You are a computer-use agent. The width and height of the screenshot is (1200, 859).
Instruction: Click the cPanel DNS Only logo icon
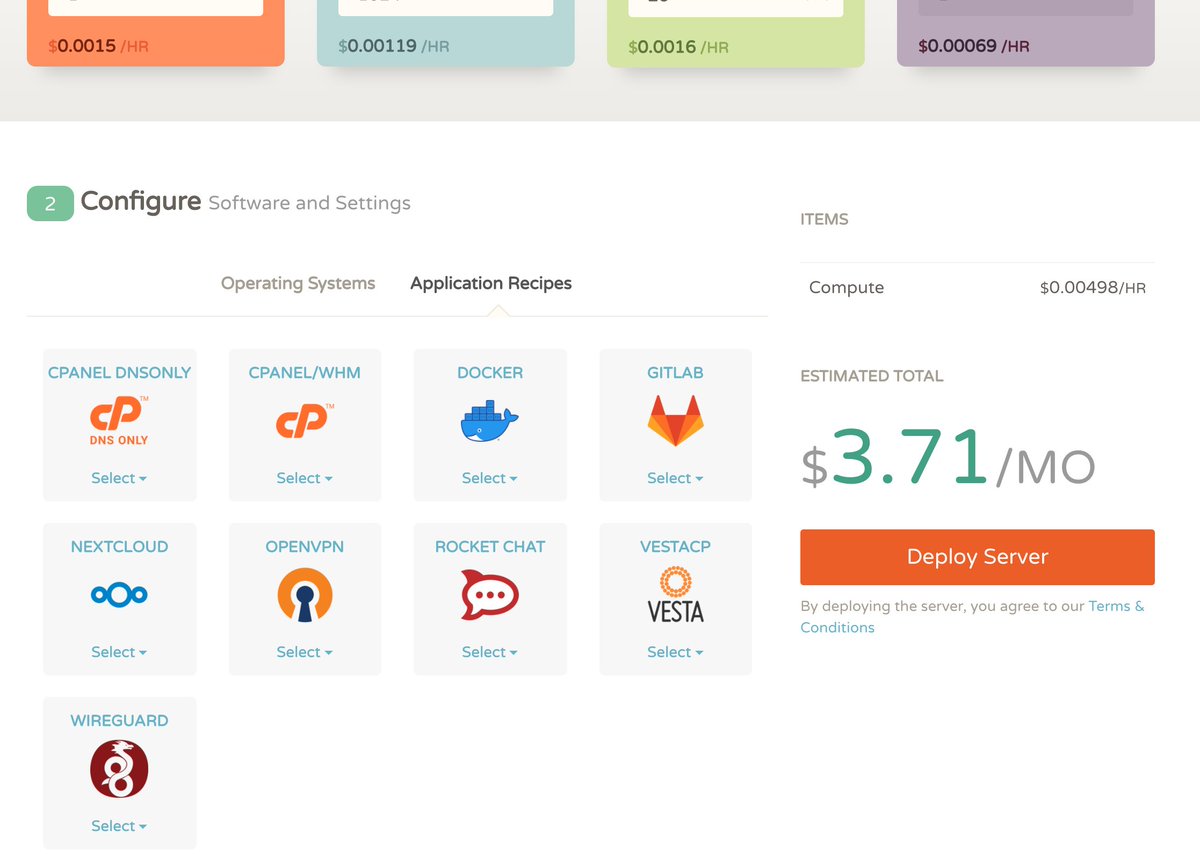click(119, 421)
